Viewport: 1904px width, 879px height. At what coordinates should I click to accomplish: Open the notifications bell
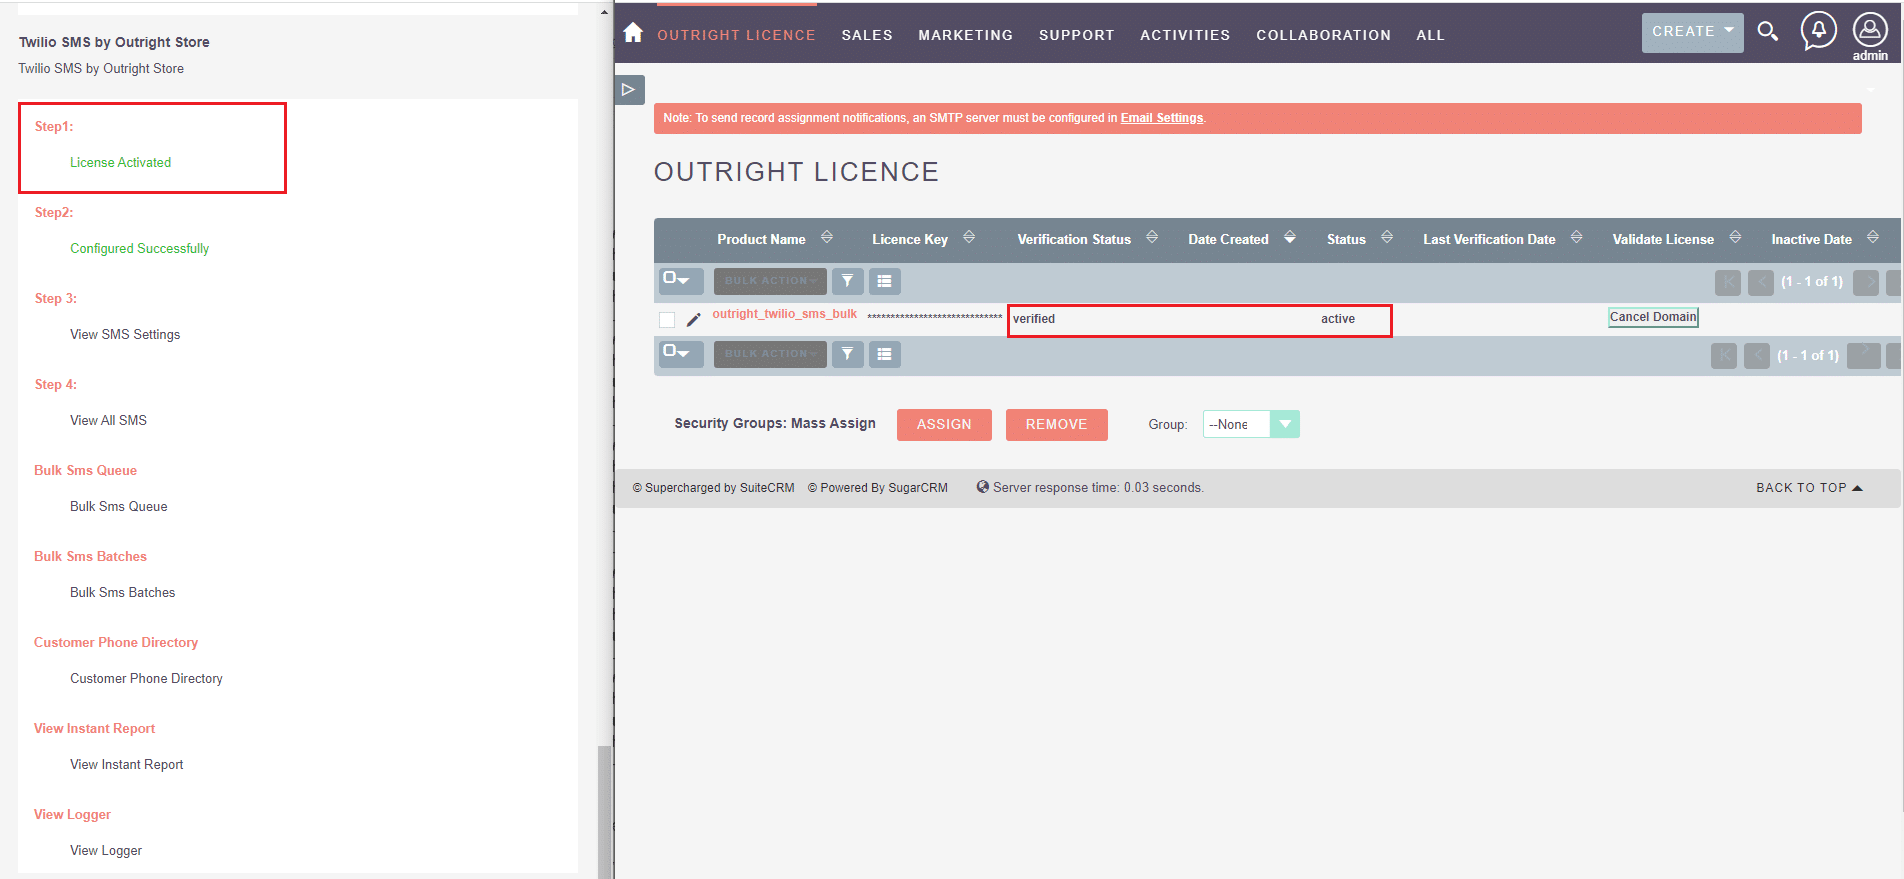pos(1819,30)
